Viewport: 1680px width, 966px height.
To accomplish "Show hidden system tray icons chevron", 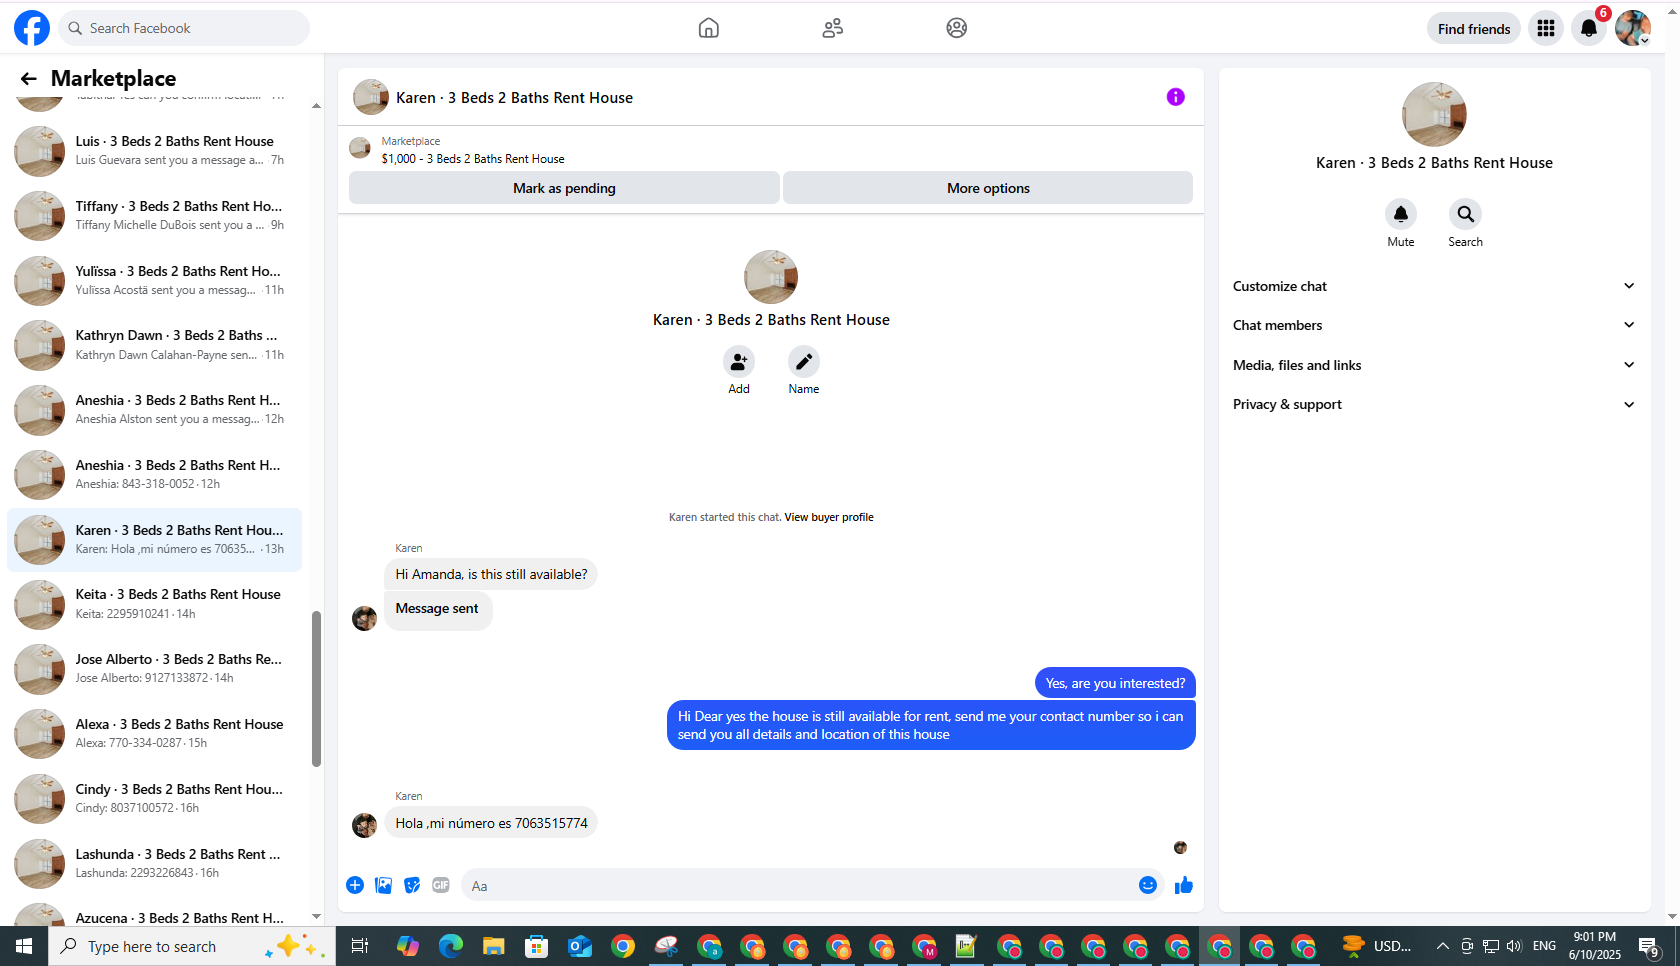I will [x=1442, y=946].
